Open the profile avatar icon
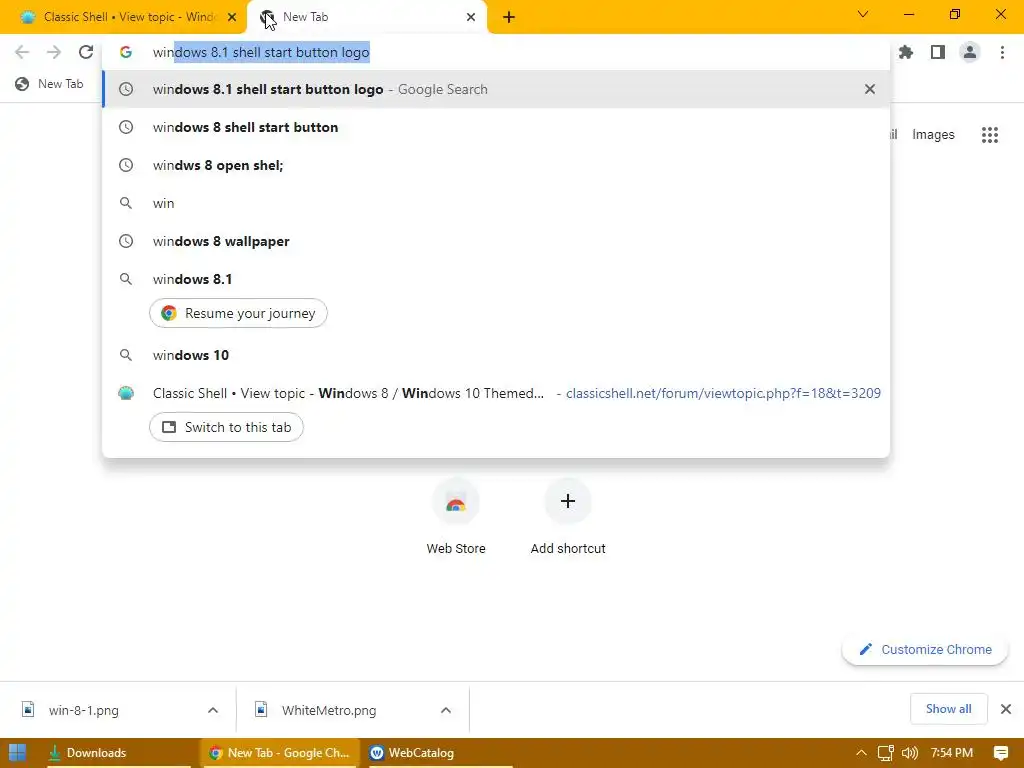 coord(970,52)
